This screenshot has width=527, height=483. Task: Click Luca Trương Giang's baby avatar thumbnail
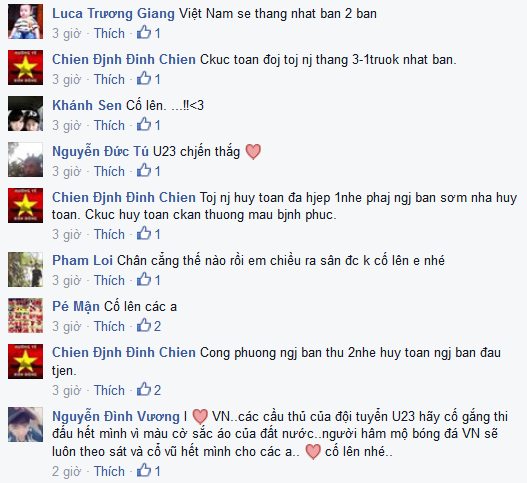[26, 22]
